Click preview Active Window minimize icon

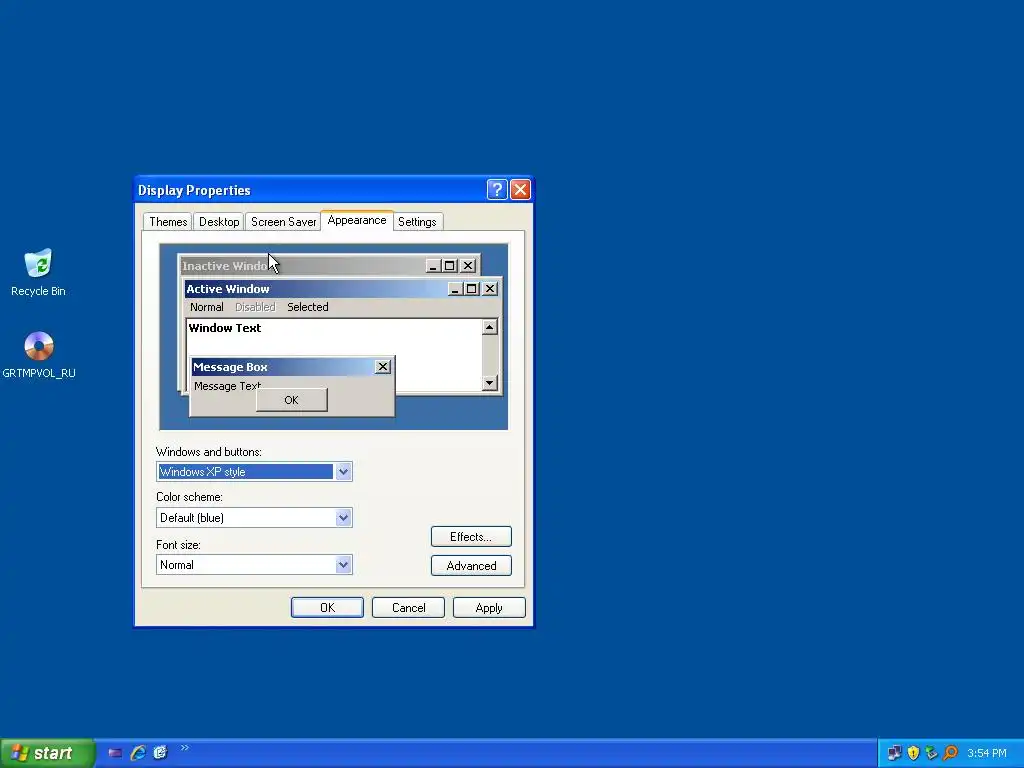455,289
